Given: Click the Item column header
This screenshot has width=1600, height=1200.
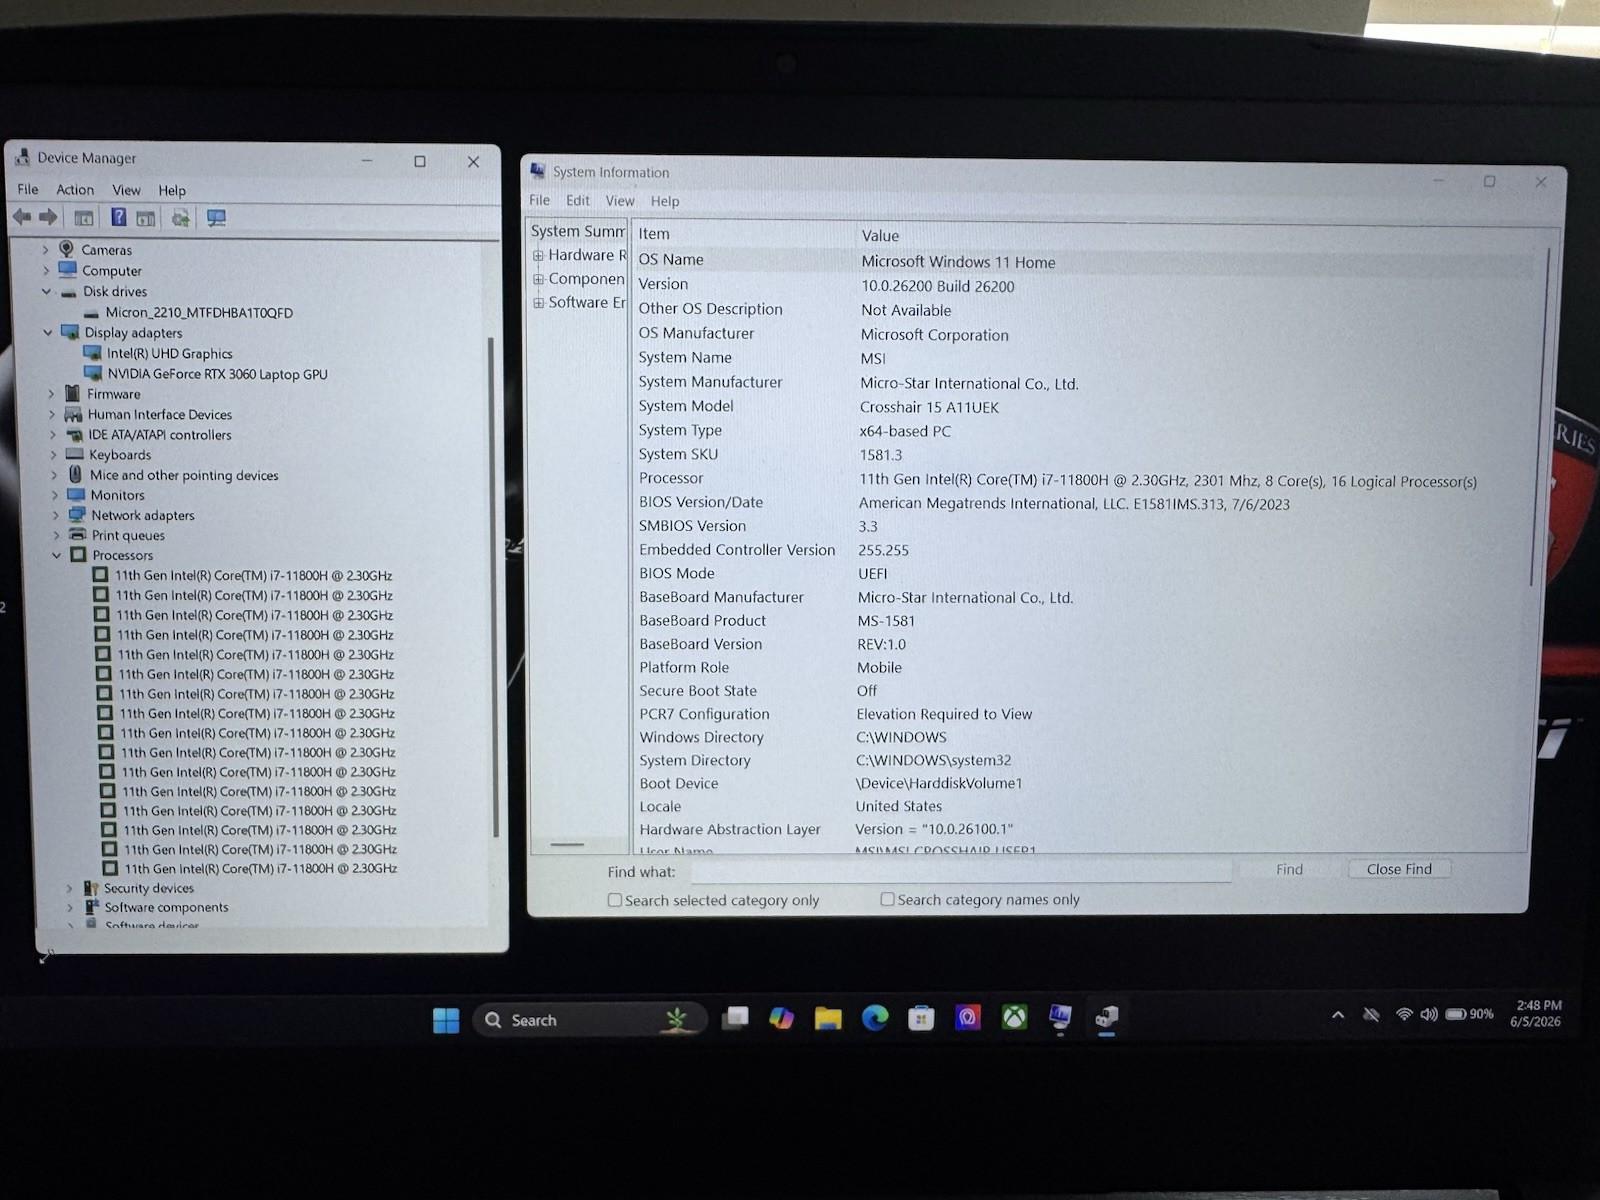Looking at the screenshot, I should click(654, 234).
